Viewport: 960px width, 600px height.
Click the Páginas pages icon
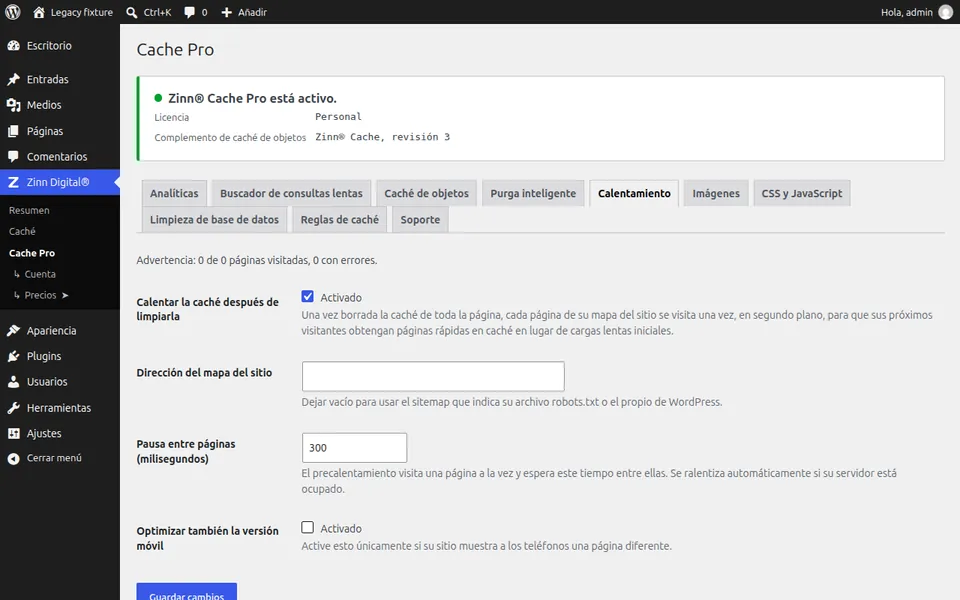13,131
